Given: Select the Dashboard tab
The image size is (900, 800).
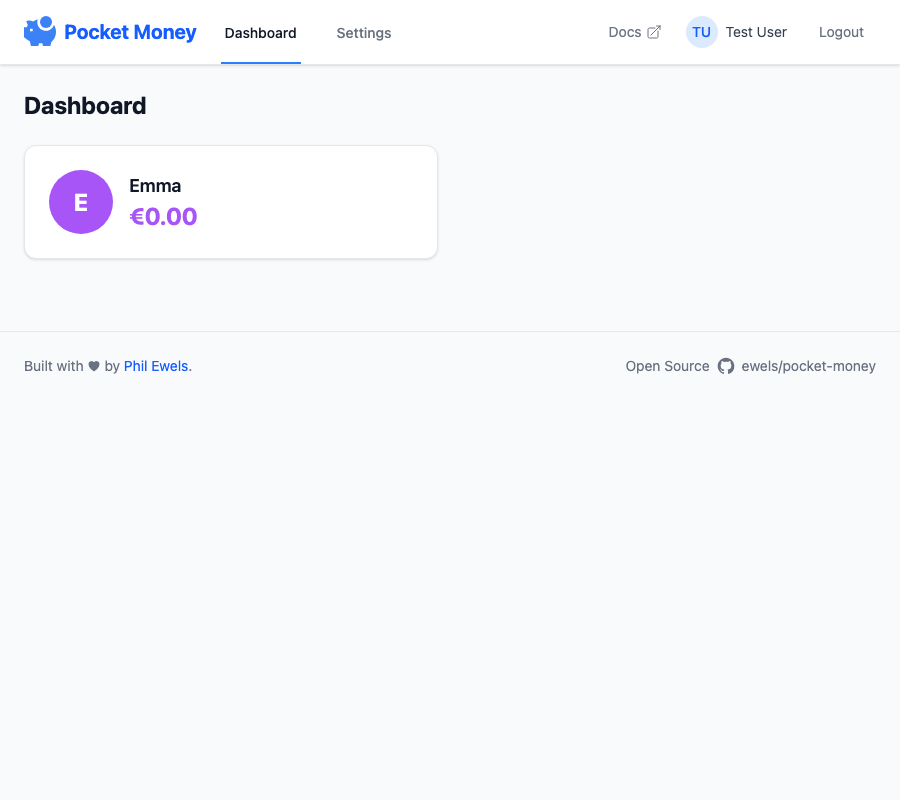Looking at the screenshot, I should [x=260, y=32].
